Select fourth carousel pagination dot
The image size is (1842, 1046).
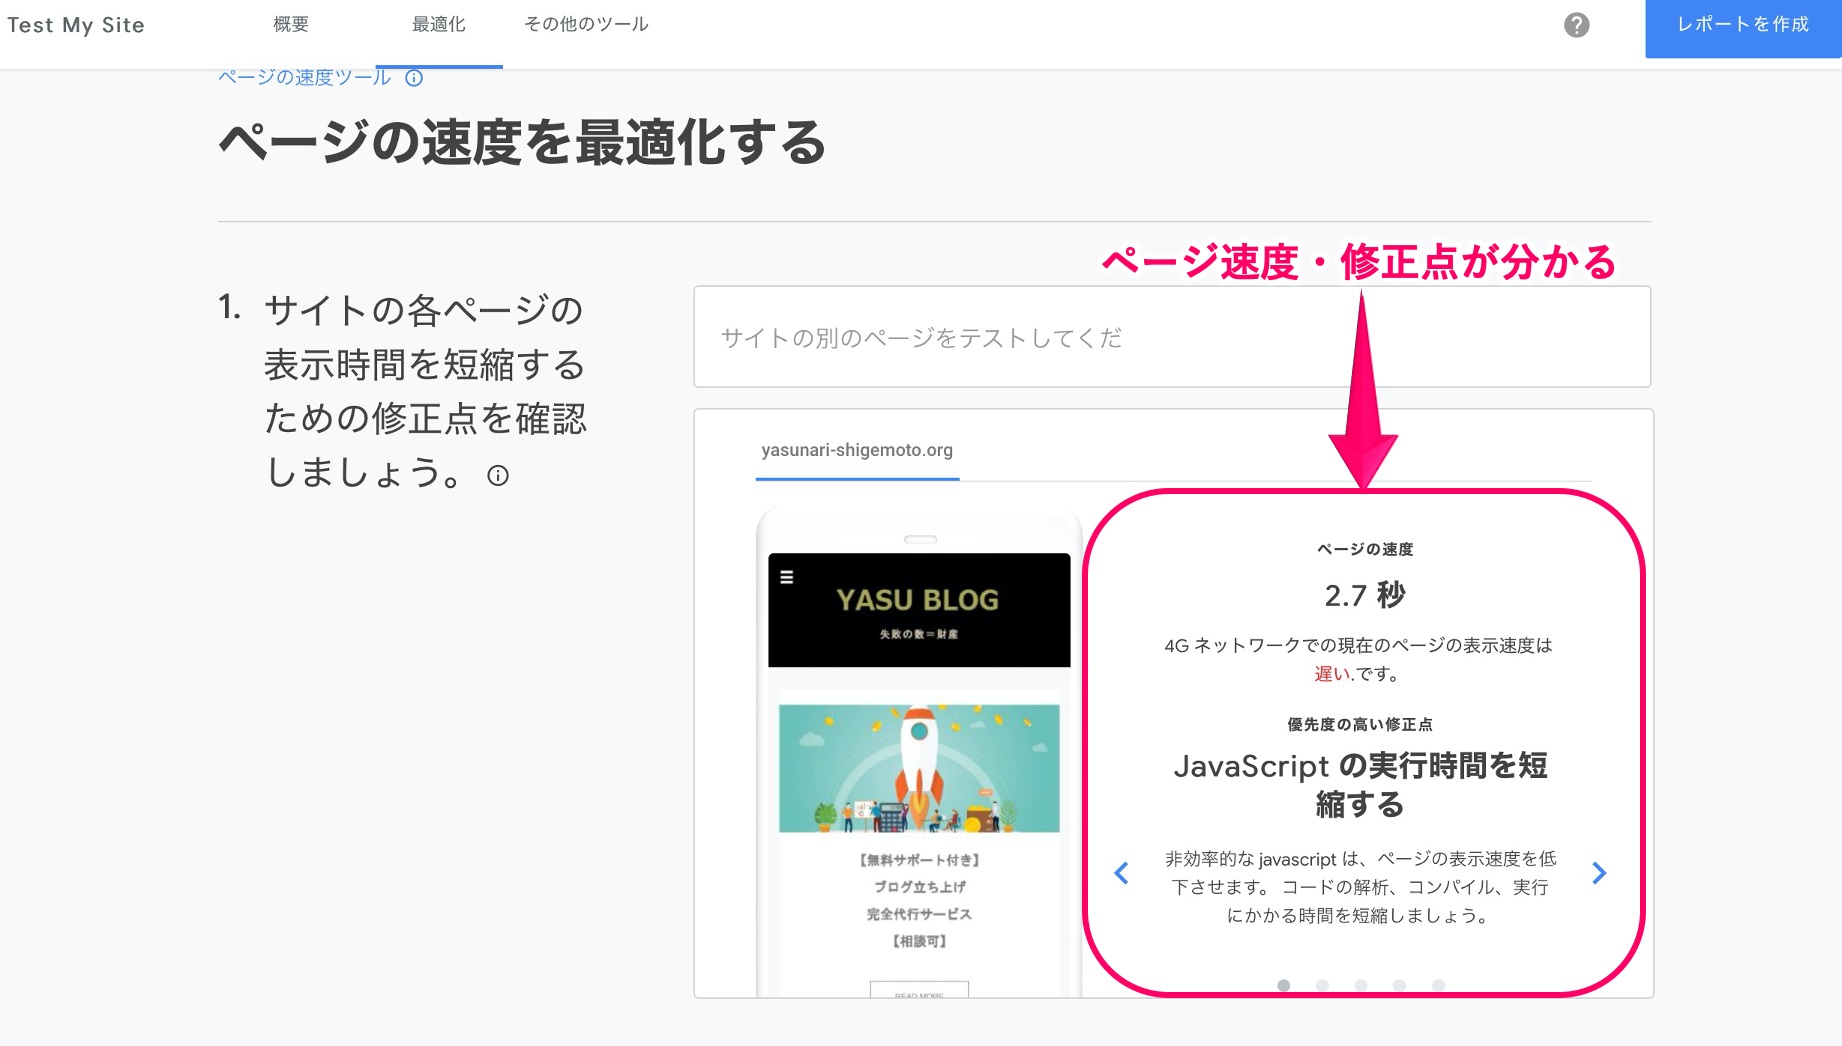point(1400,986)
